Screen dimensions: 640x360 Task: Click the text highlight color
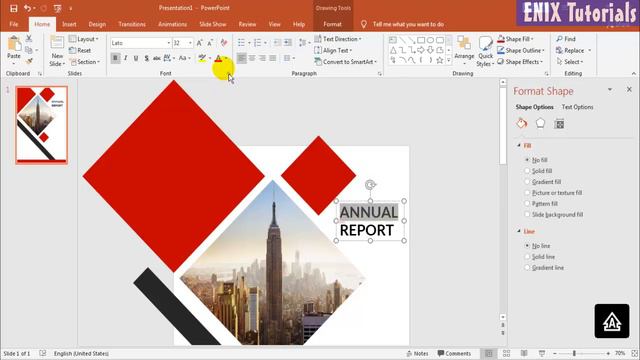[202, 58]
